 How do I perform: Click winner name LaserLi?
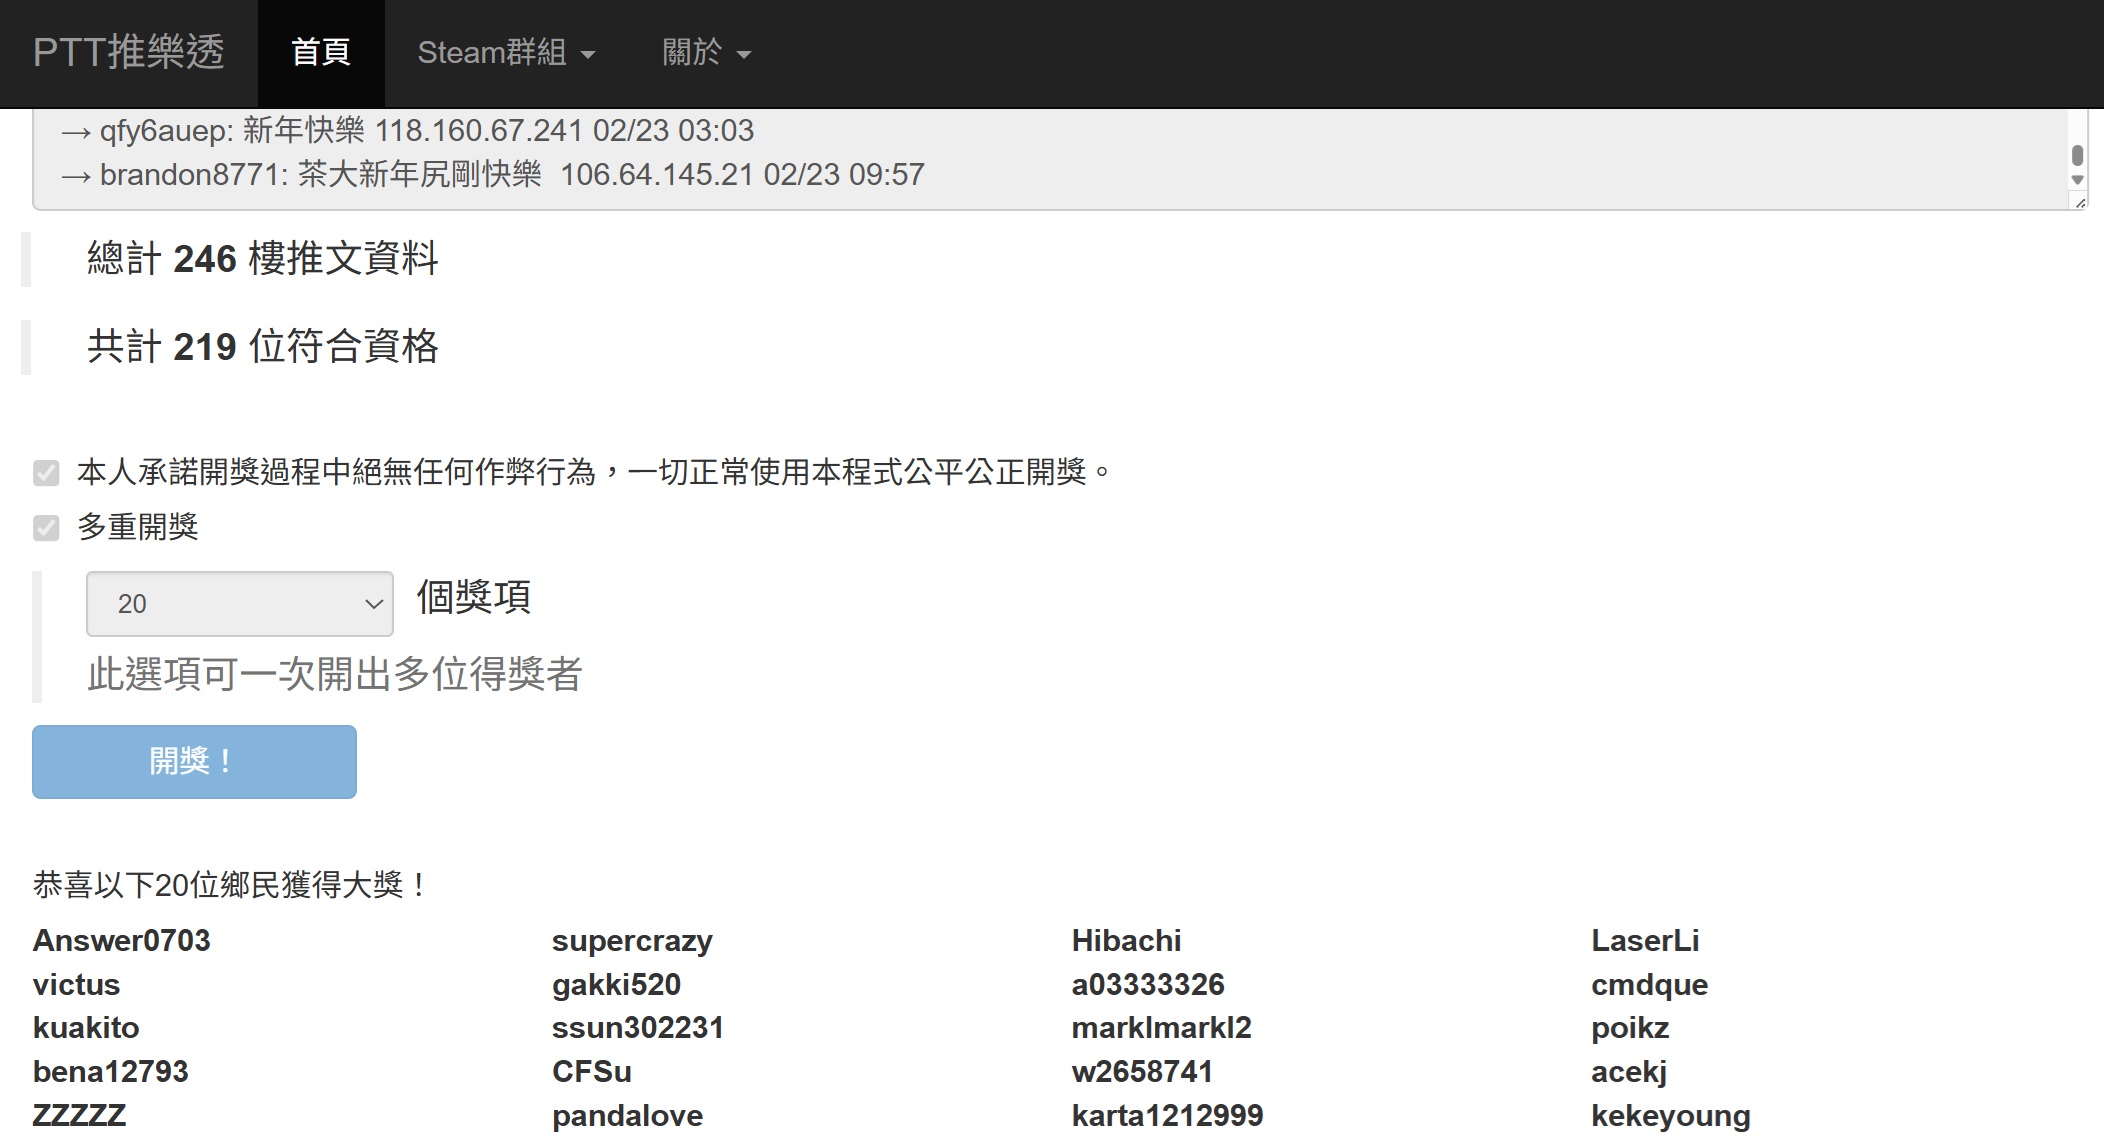click(1645, 941)
